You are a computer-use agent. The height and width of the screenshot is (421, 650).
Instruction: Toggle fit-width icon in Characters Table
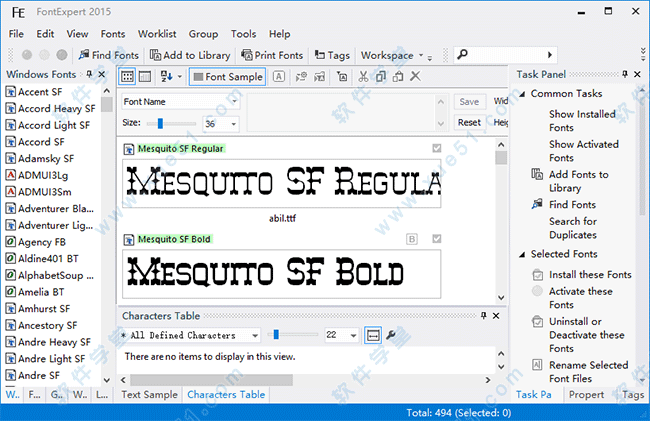(x=373, y=335)
